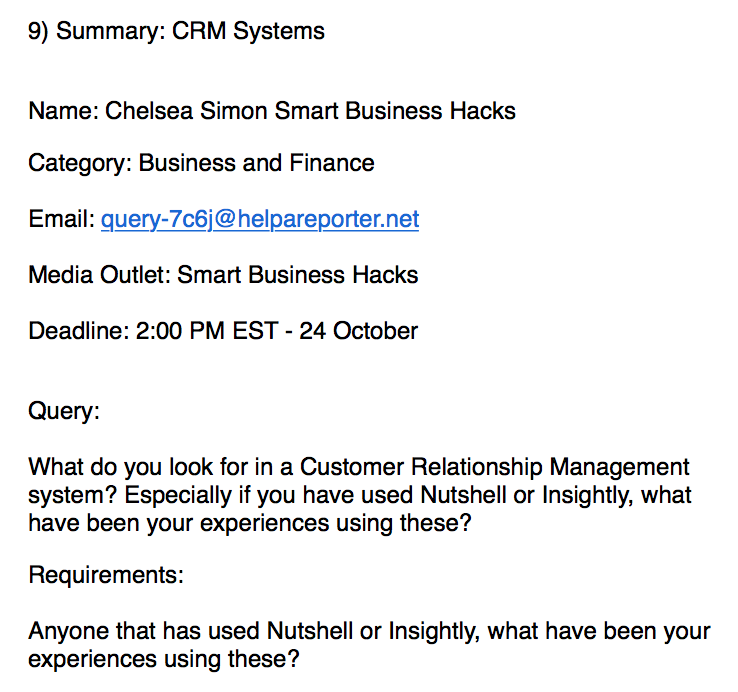Click the '24 October' date text
The image size is (738, 692).
(x=359, y=331)
